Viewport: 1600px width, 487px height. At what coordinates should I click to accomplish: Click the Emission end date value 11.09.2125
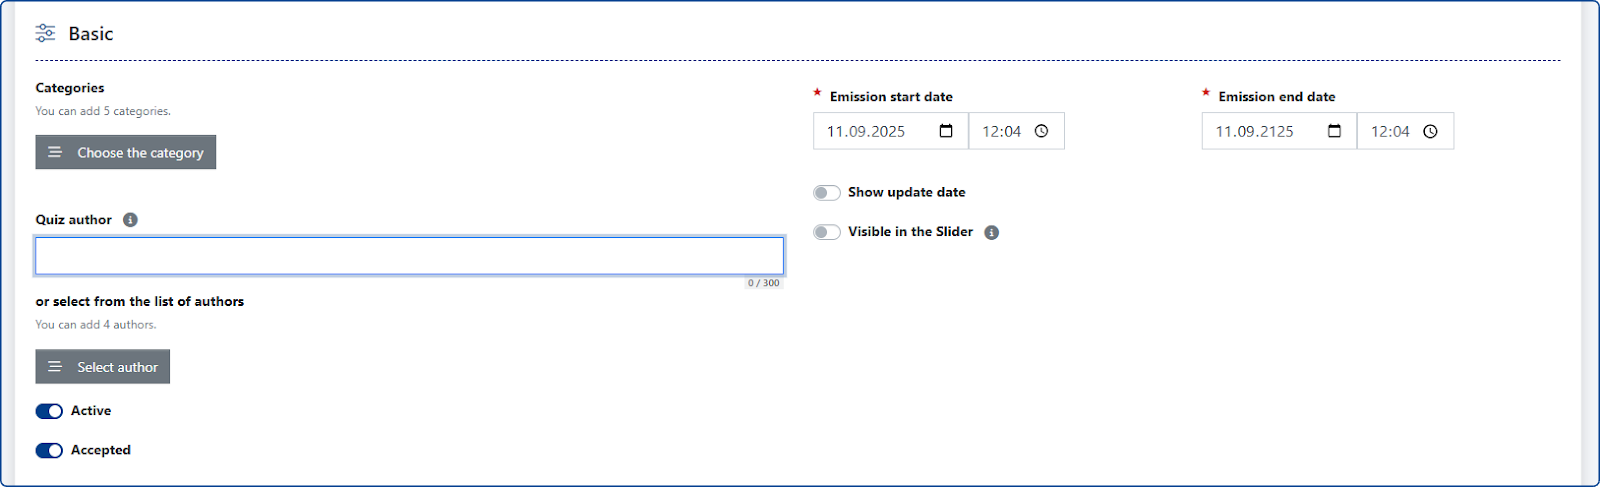(x=1254, y=131)
